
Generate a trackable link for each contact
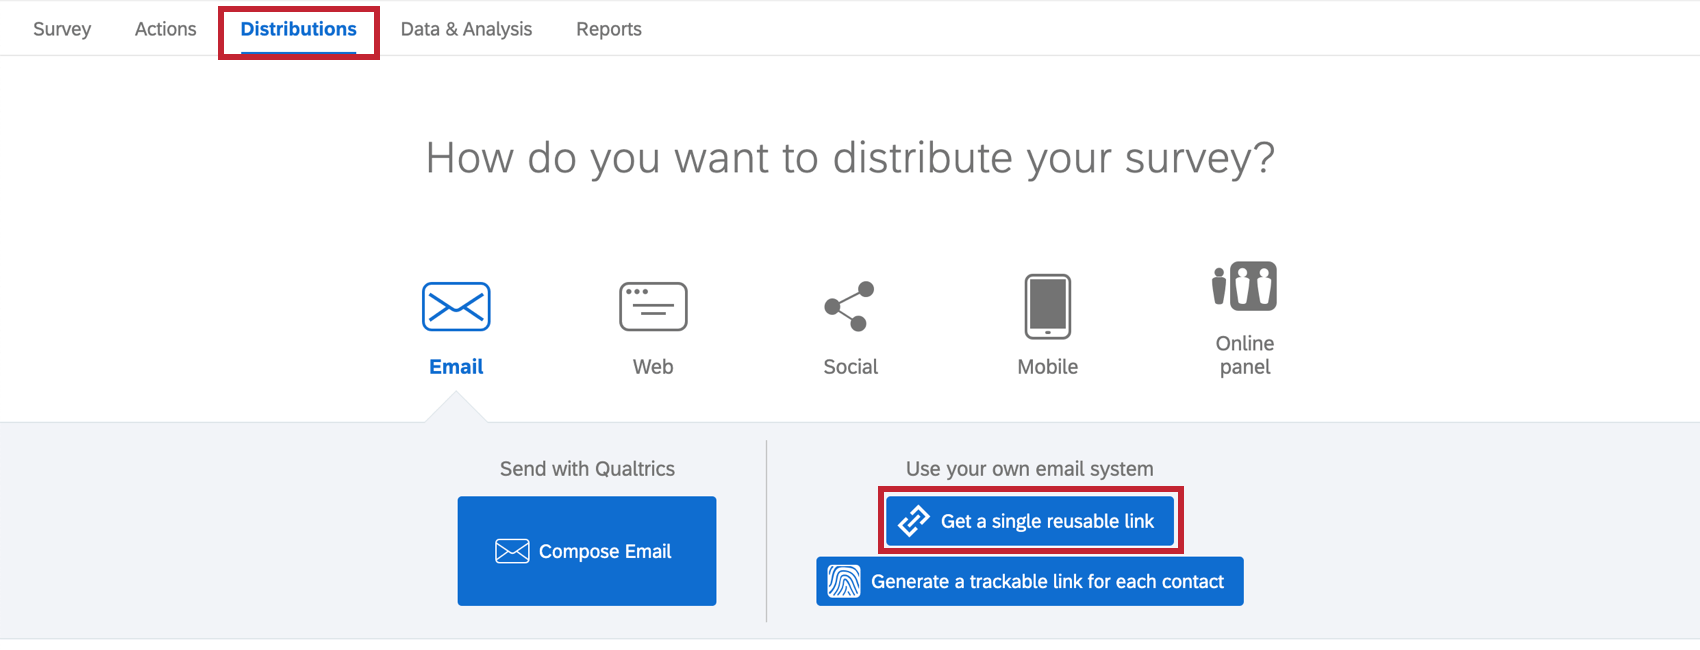(x=1046, y=582)
